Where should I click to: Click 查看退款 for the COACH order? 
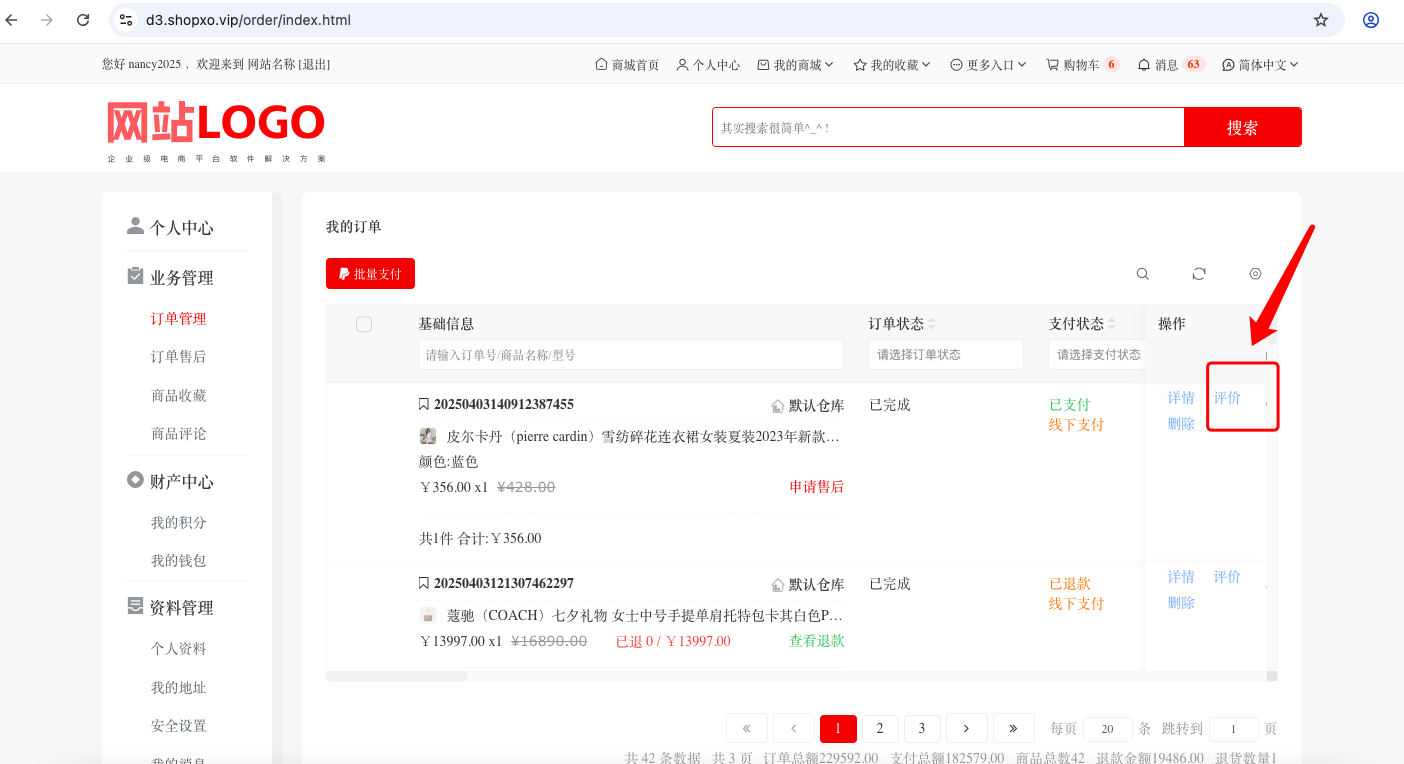click(x=817, y=641)
